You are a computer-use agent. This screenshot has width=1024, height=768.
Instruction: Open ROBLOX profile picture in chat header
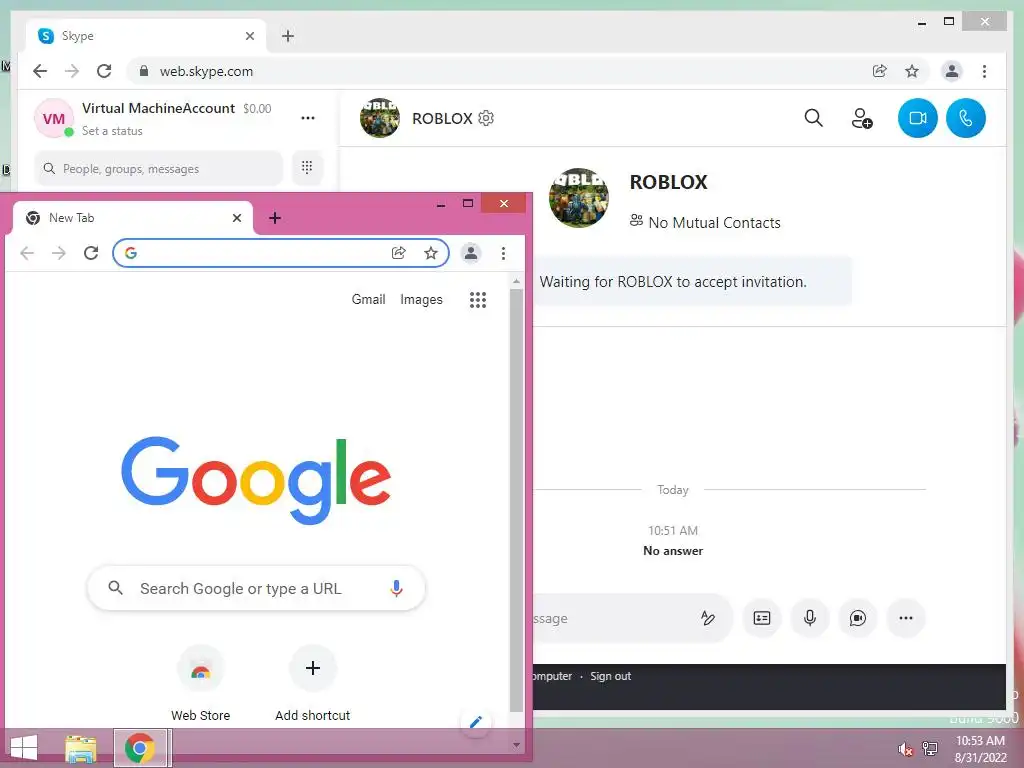tap(379, 118)
